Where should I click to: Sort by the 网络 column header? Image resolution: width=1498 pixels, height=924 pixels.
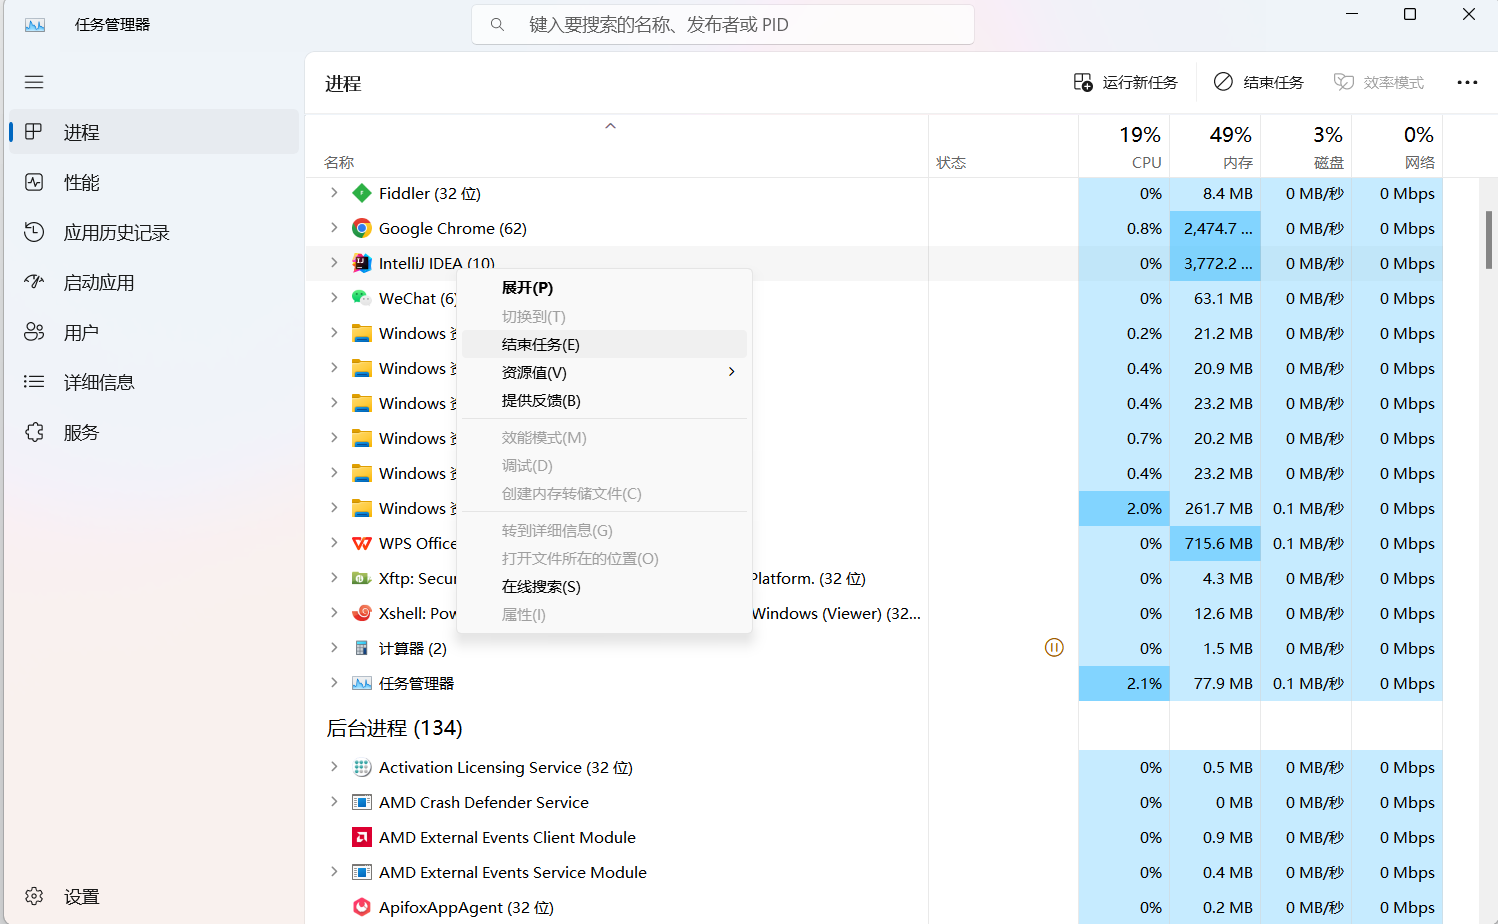1397,146
